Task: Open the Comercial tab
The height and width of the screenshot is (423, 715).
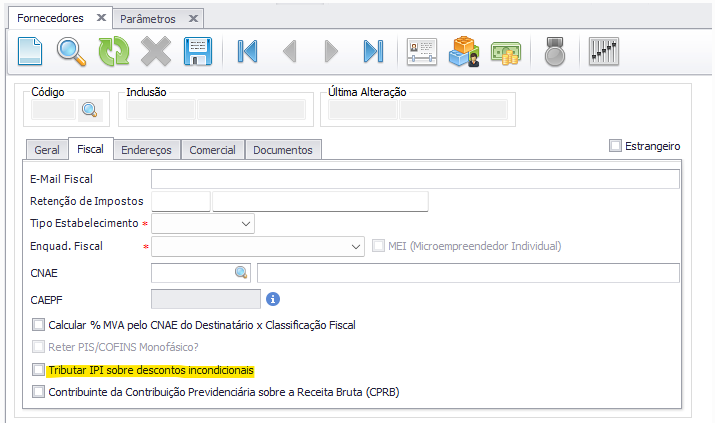Action: [212, 150]
